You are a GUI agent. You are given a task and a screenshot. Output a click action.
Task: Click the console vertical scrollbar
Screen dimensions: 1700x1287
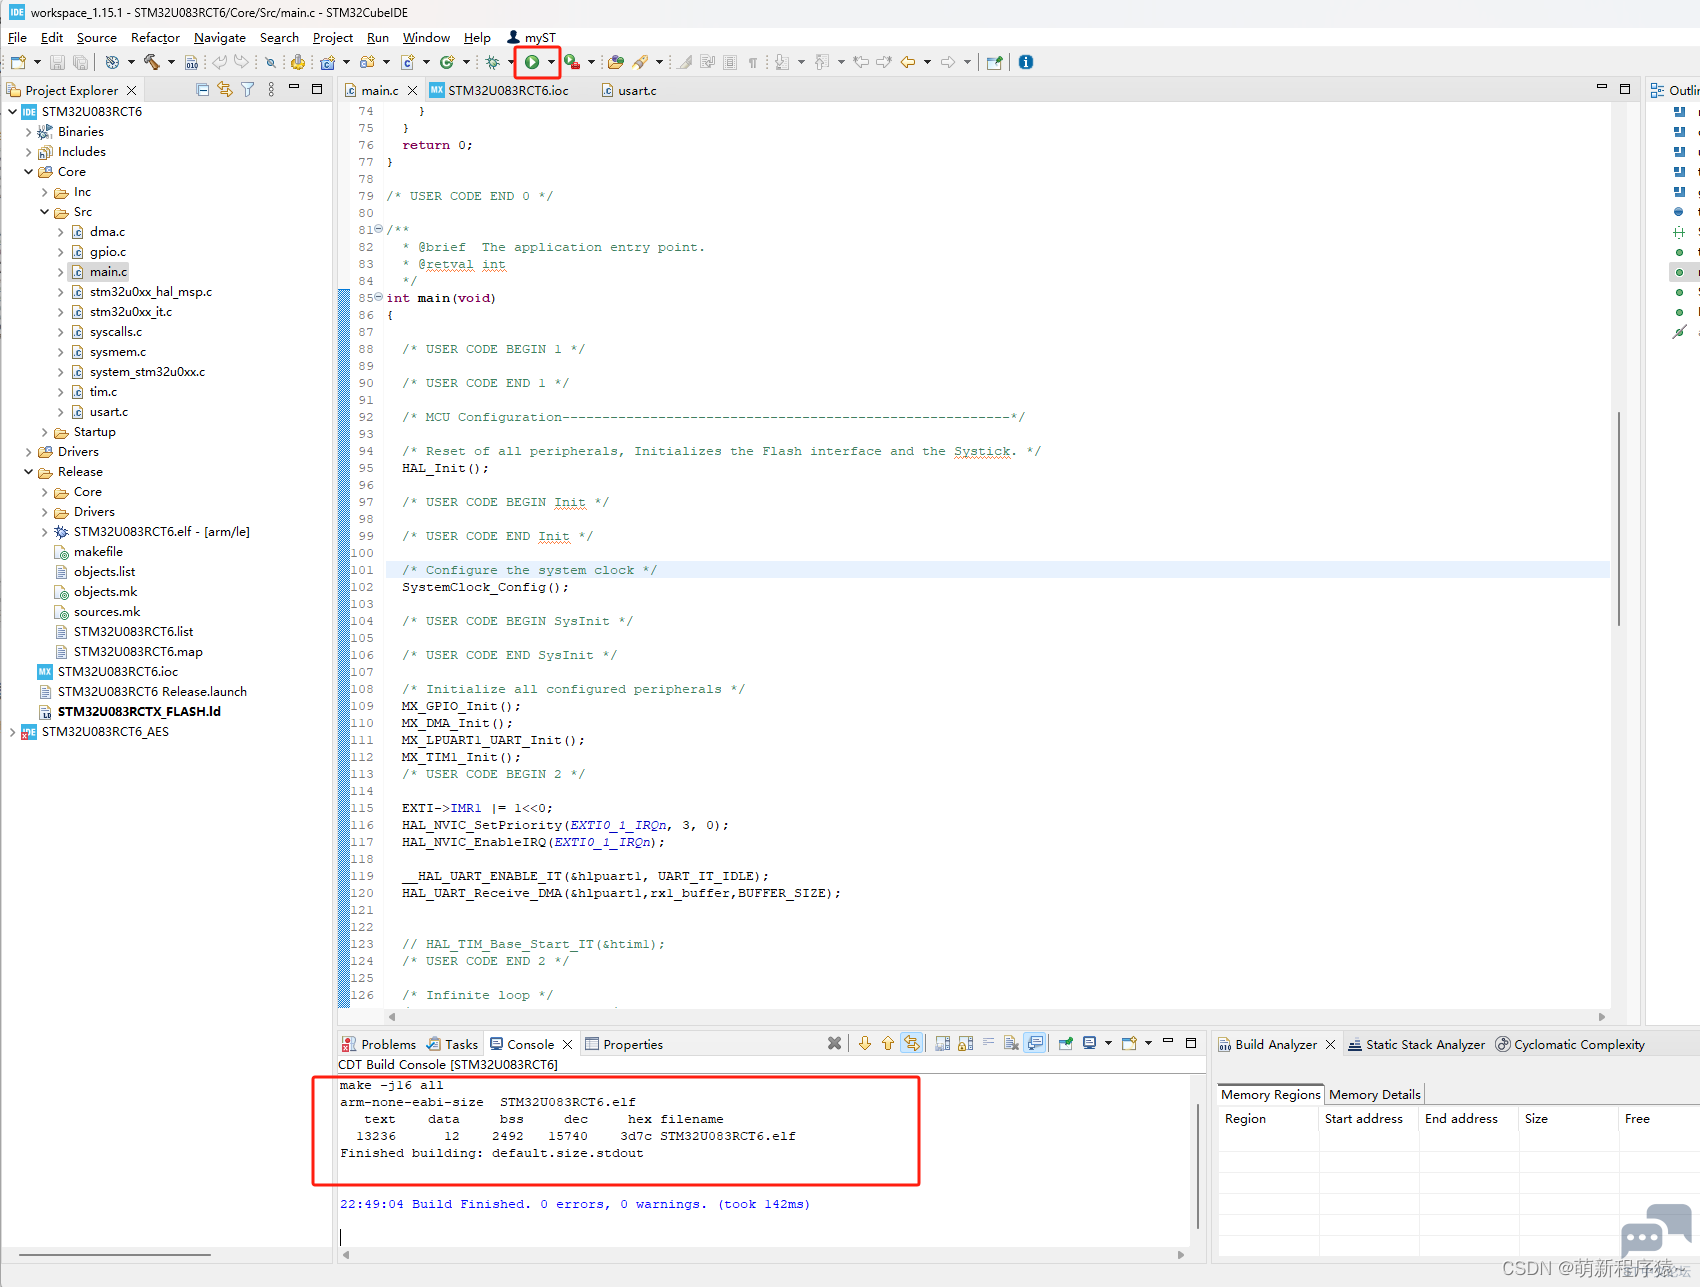[1197, 1166]
